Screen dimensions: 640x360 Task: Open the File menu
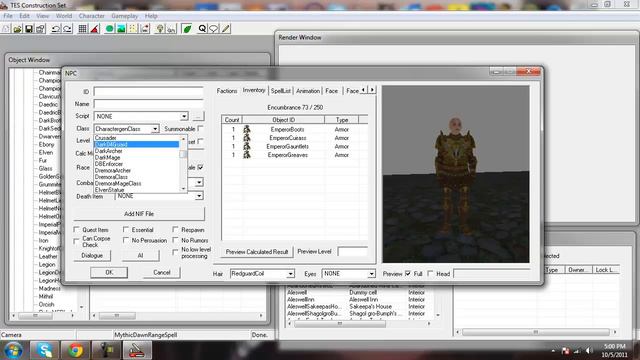click(x=8, y=16)
